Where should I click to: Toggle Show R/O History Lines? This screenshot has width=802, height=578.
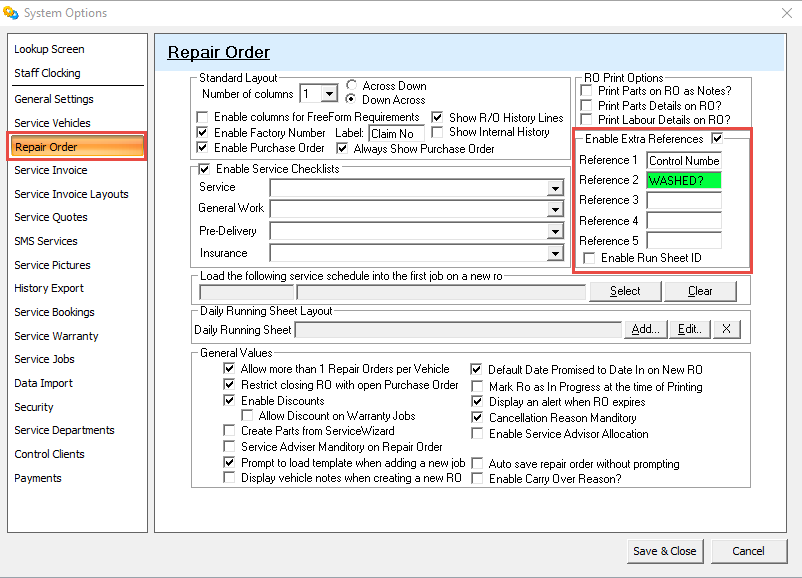437,118
